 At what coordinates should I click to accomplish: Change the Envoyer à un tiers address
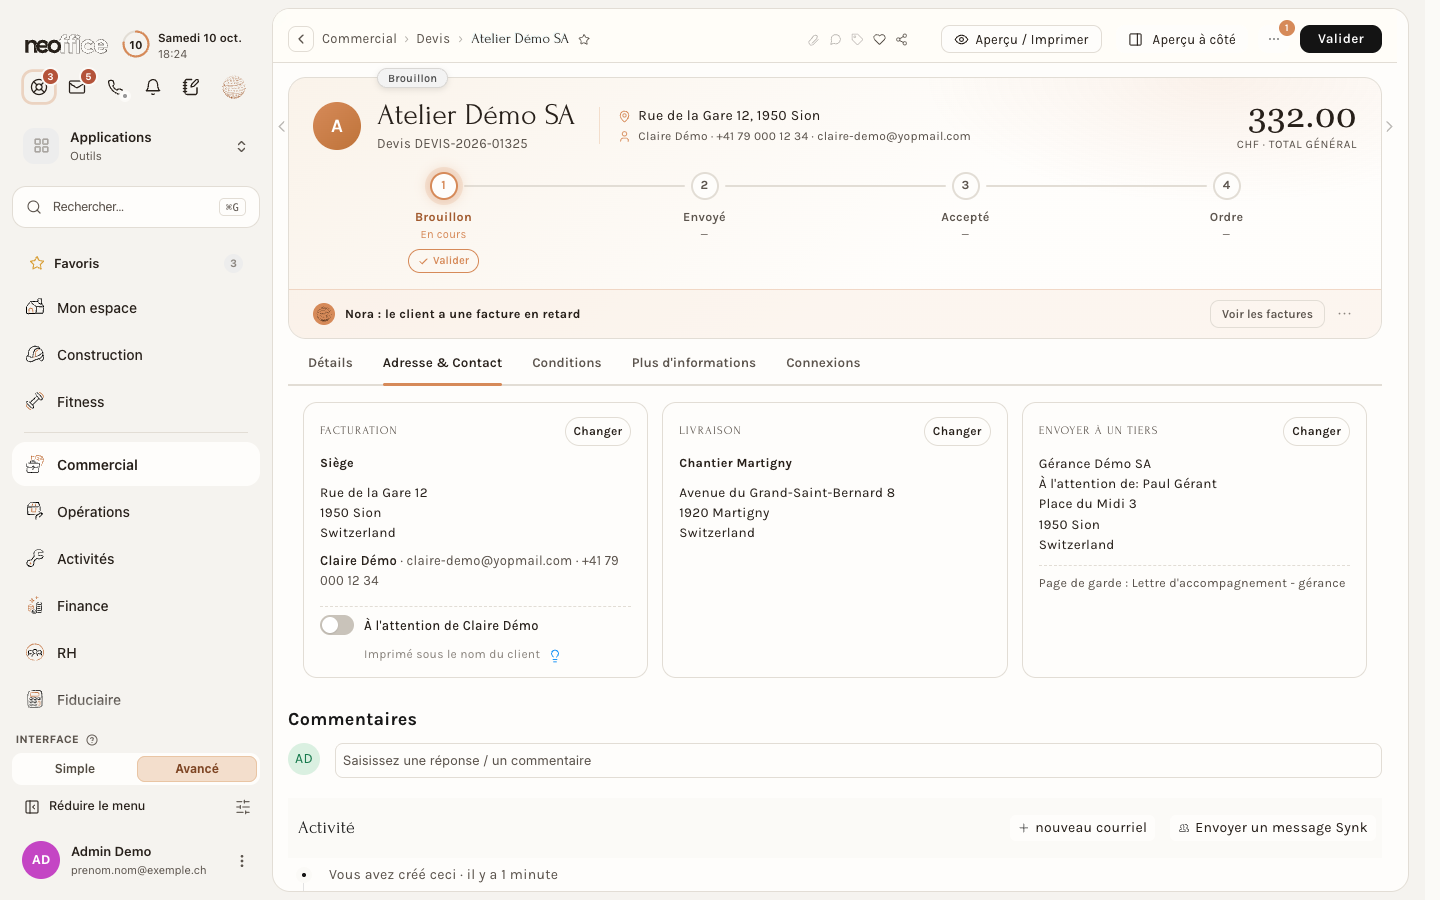click(1316, 431)
